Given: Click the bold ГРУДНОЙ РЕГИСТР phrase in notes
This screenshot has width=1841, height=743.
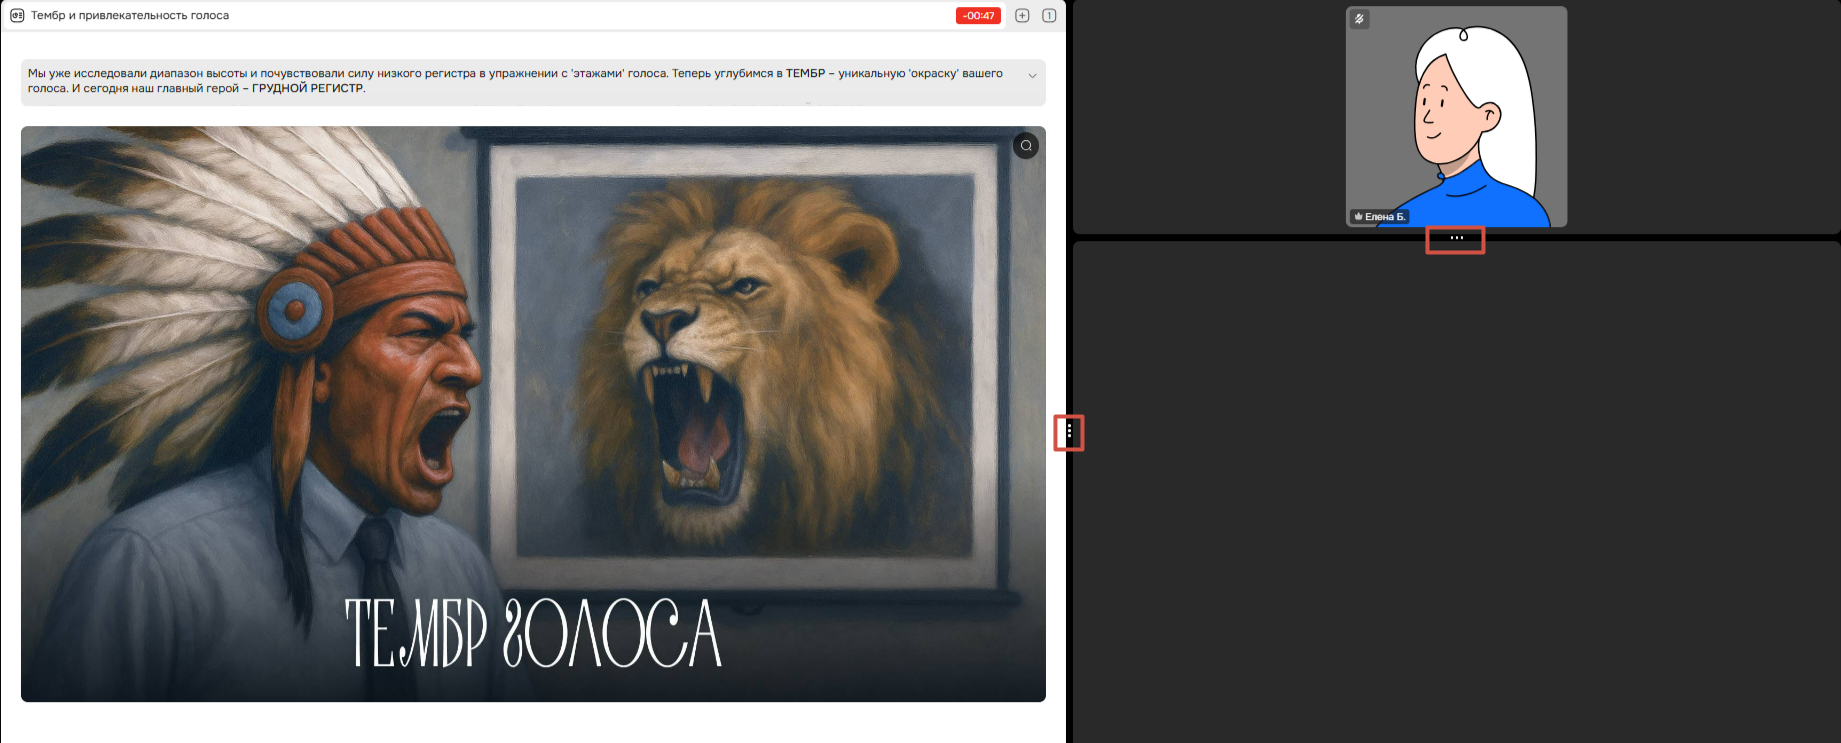Looking at the screenshot, I should 308,88.
